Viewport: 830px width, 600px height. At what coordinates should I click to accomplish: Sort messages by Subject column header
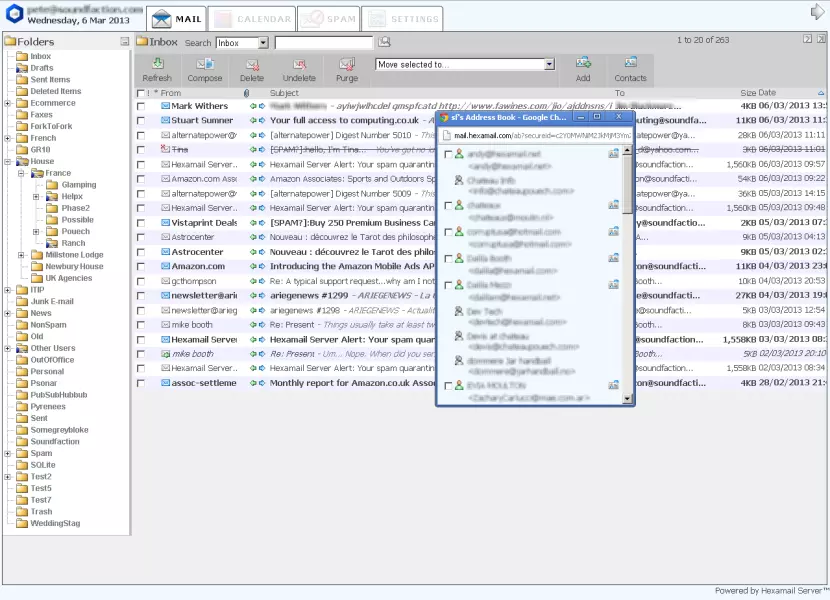tap(285, 93)
